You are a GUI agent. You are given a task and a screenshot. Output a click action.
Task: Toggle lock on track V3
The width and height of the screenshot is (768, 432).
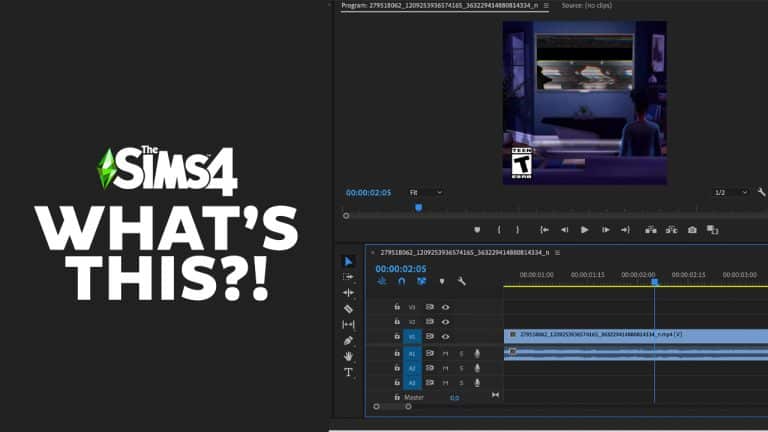pos(397,307)
